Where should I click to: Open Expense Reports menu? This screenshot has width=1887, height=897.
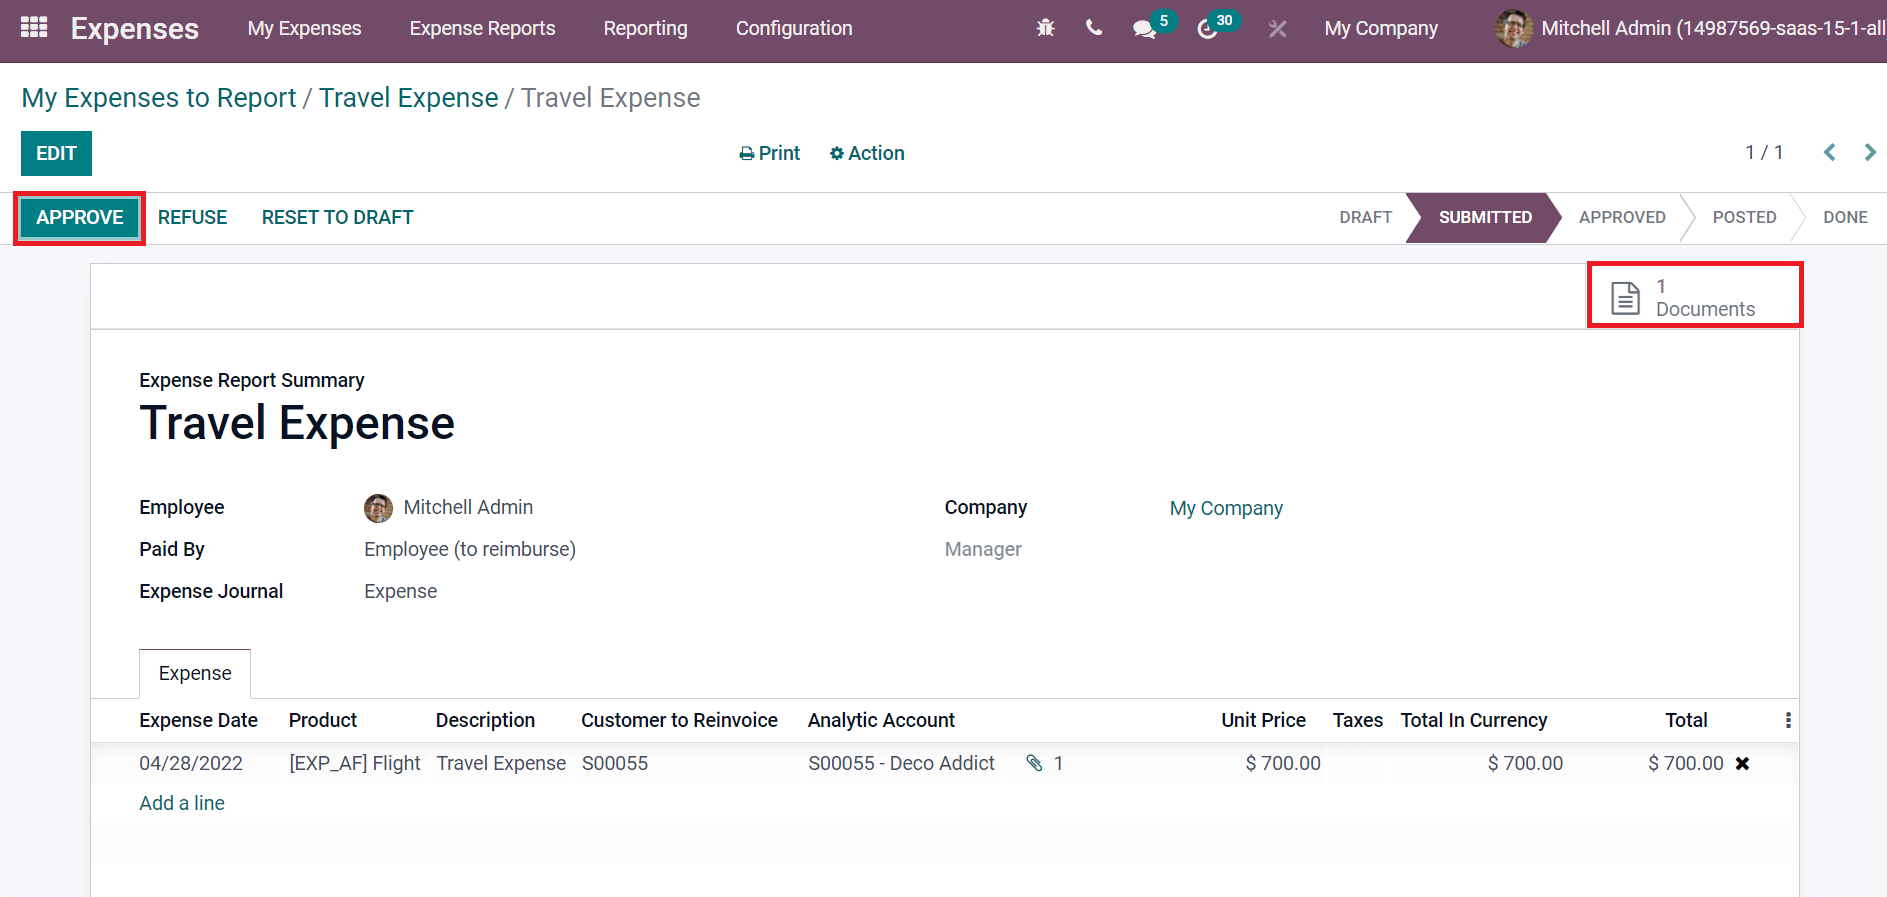(482, 28)
